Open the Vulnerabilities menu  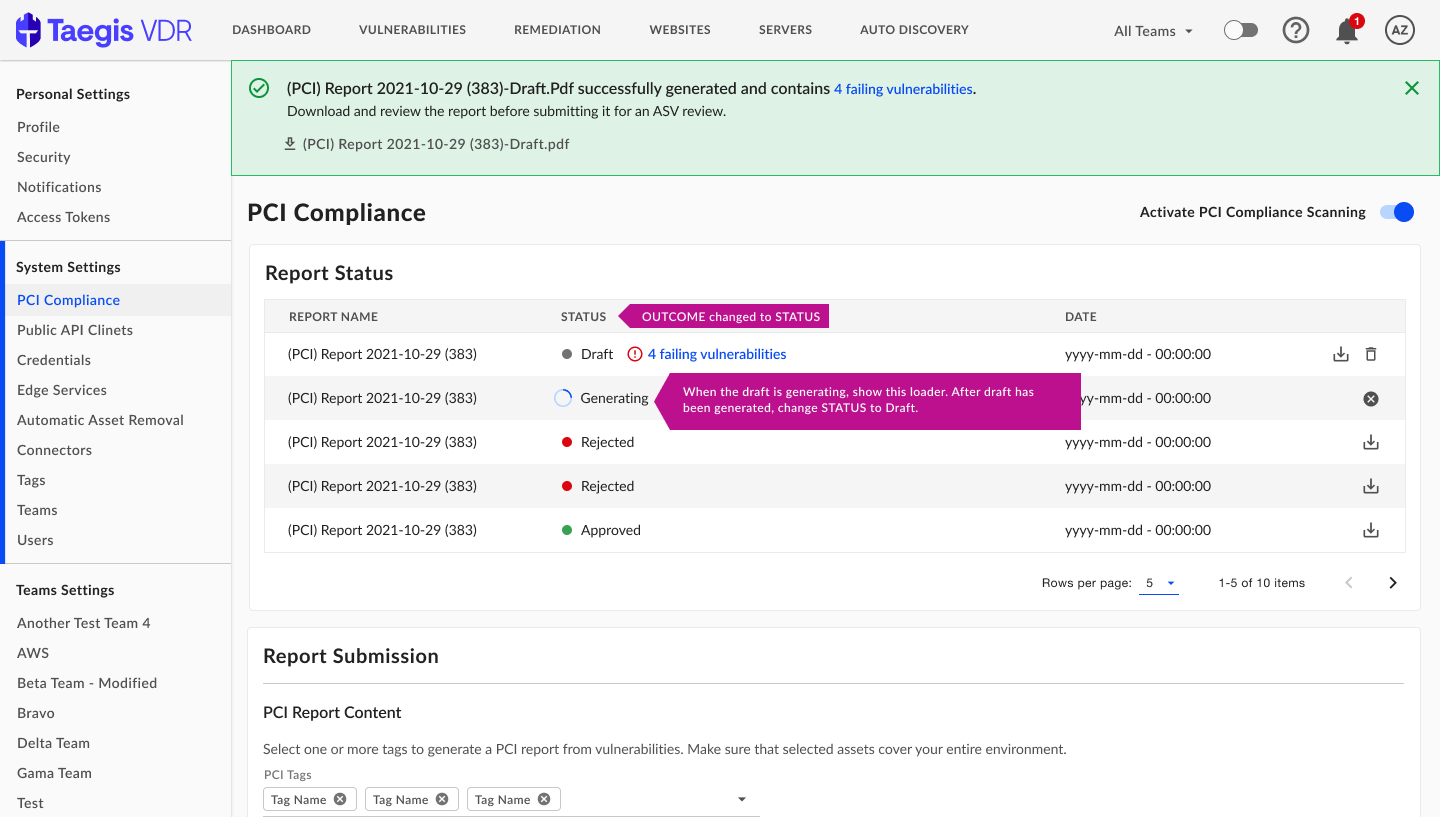coord(412,30)
